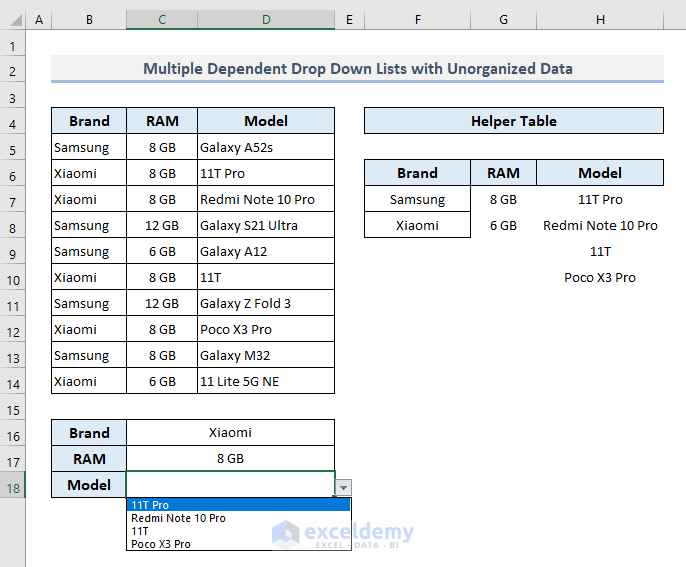This screenshot has width=686, height=567.
Task: Click 'Xiaomi' in the helper table
Action: 417,225
